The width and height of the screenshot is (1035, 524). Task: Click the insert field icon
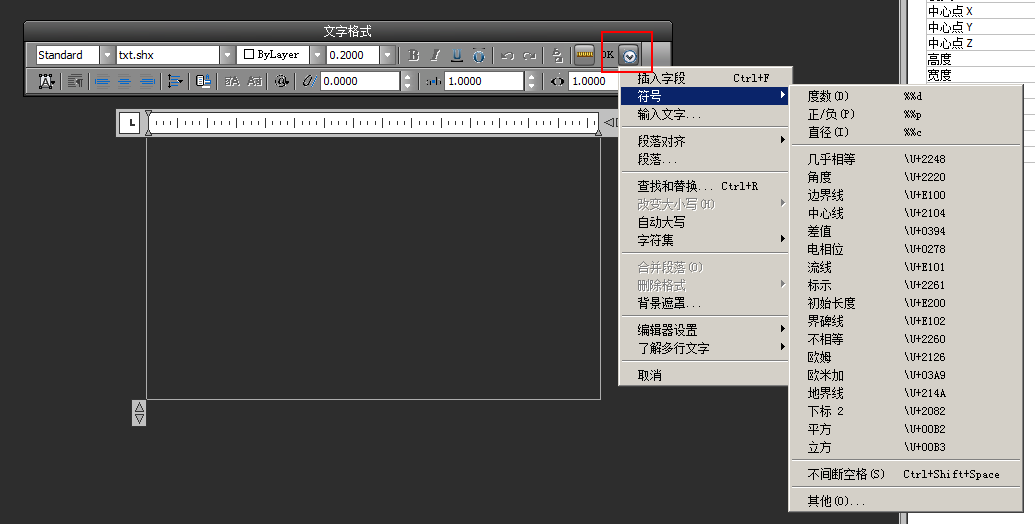(203, 81)
